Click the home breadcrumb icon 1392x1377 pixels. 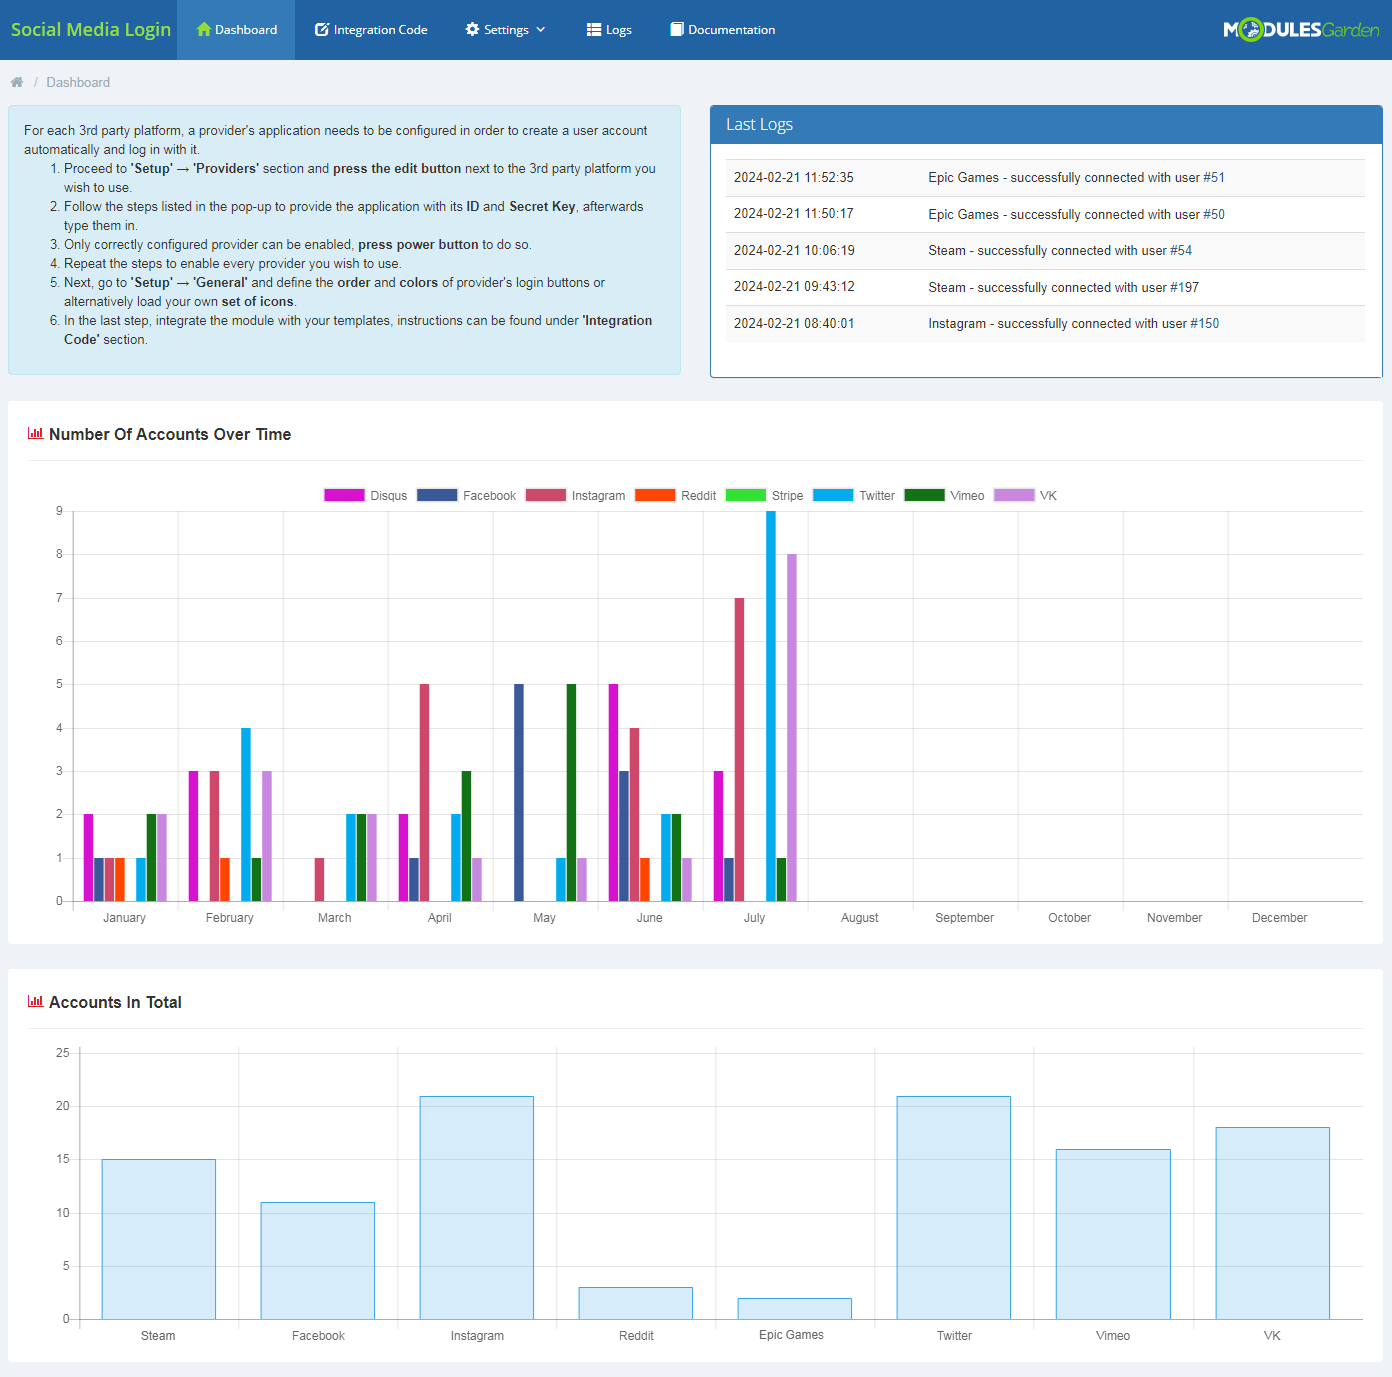[17, 82]
